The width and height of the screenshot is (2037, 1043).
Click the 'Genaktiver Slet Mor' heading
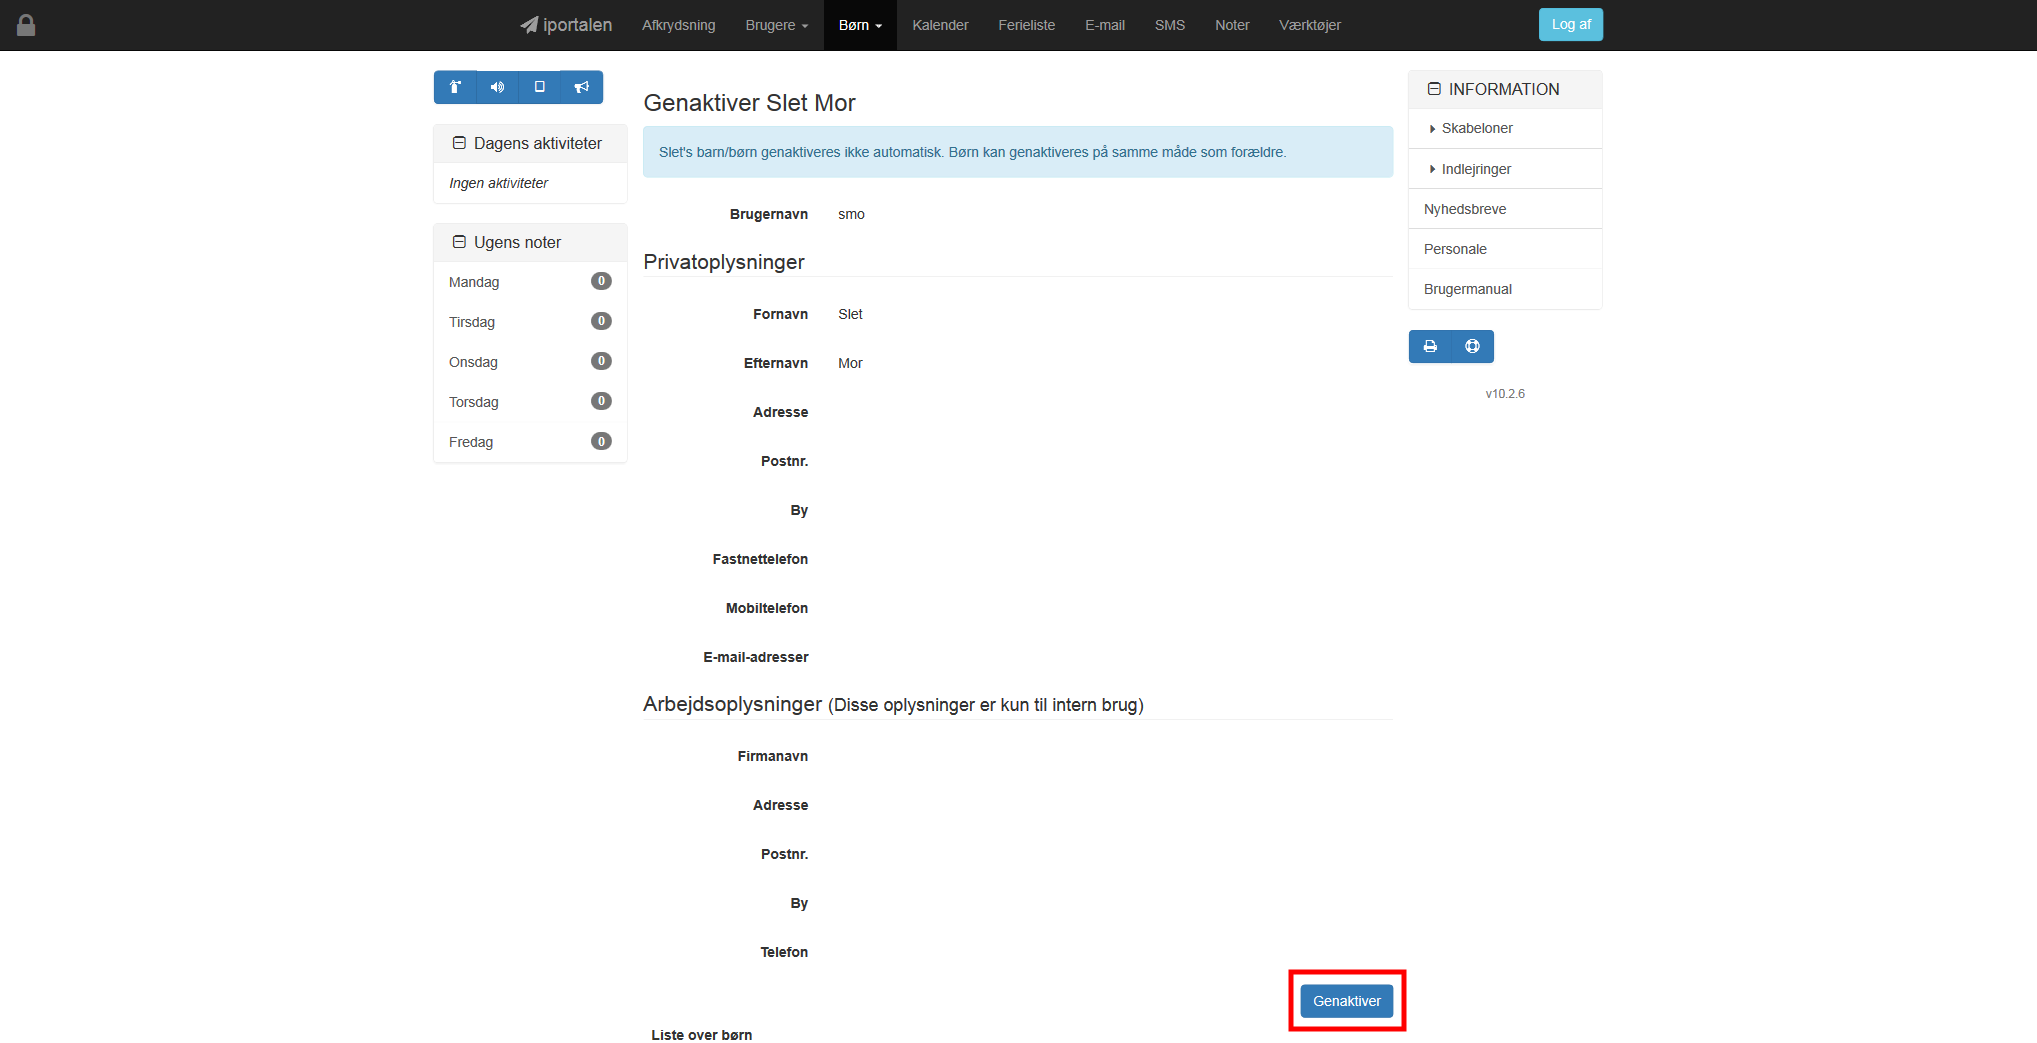click(x=749, y=103)
